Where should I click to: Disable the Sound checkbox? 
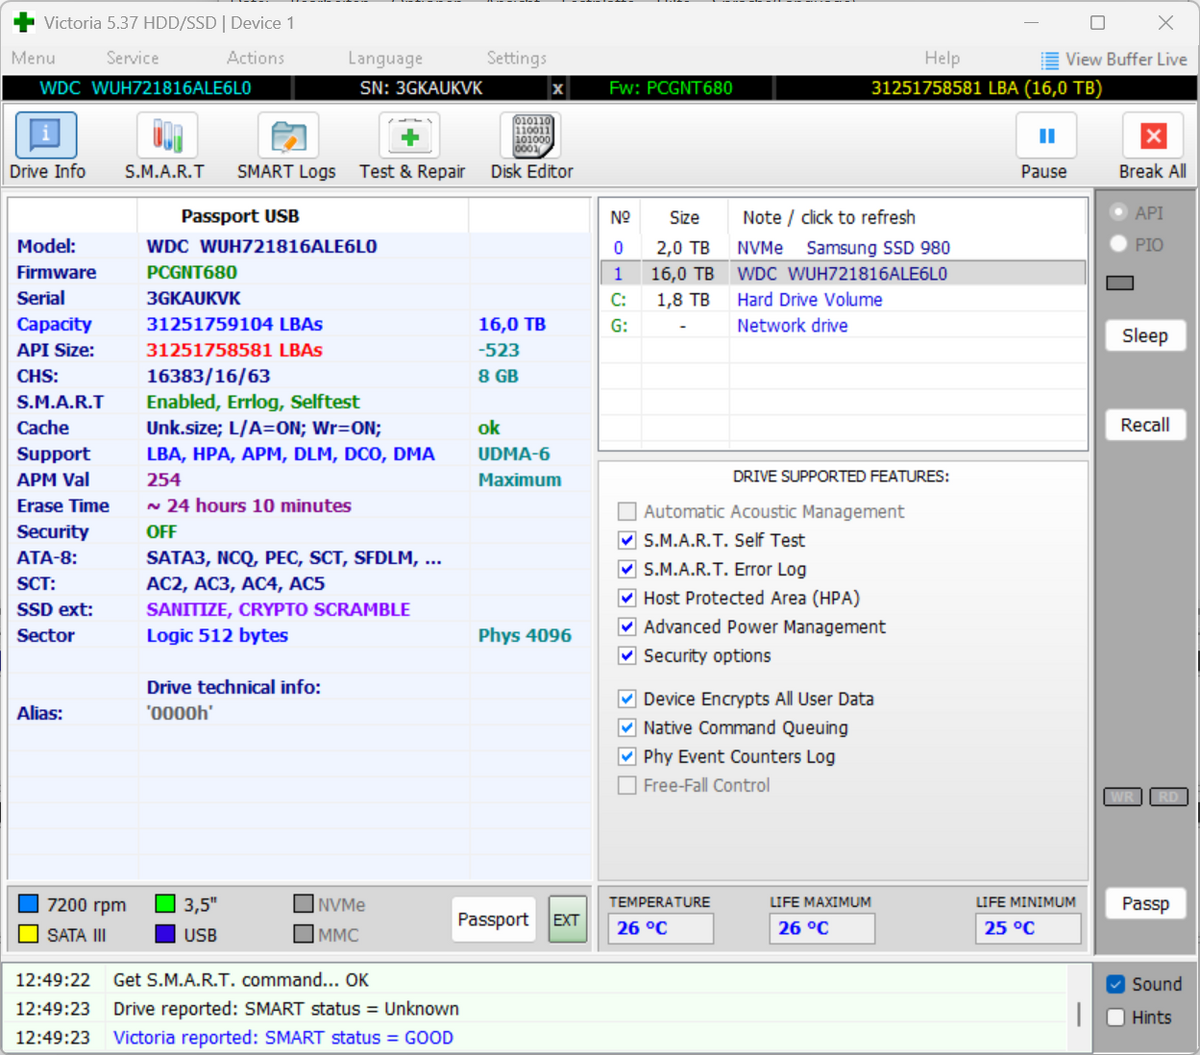coord(1116,985)
